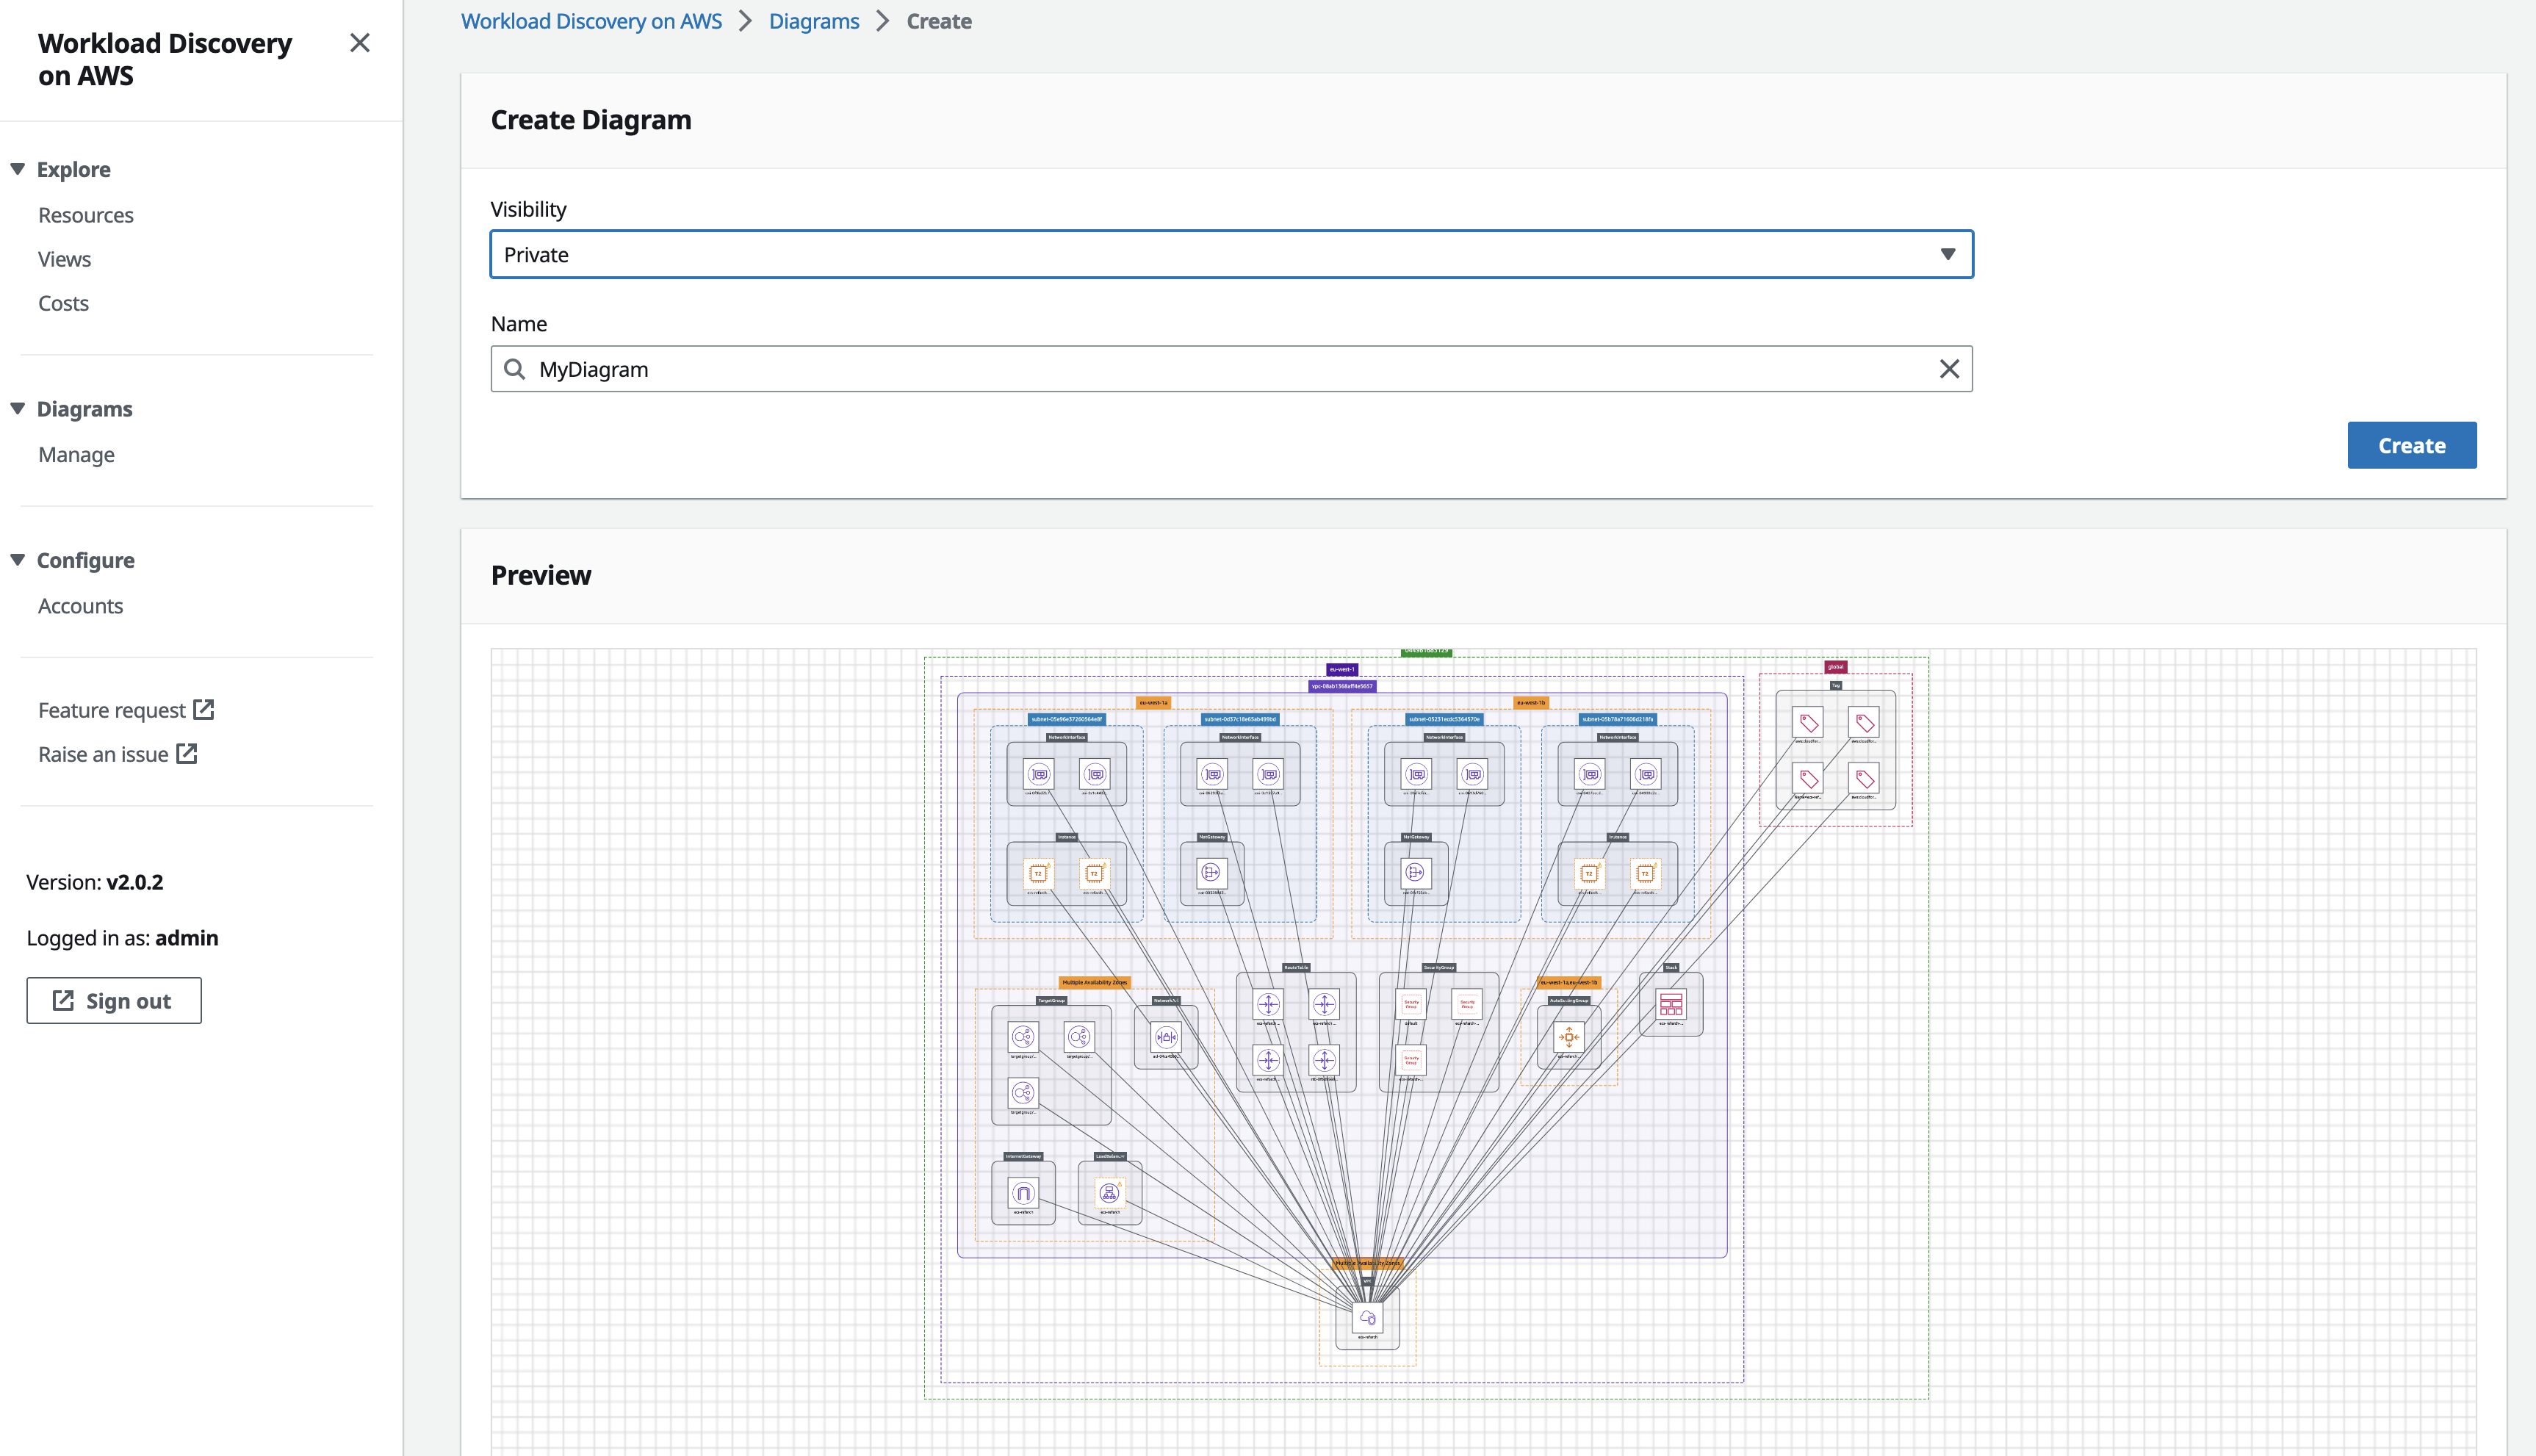Open Diagrams from the breadcrumb trail
This screenshot has height=1456, width=2536.
[x=814, y=21]
